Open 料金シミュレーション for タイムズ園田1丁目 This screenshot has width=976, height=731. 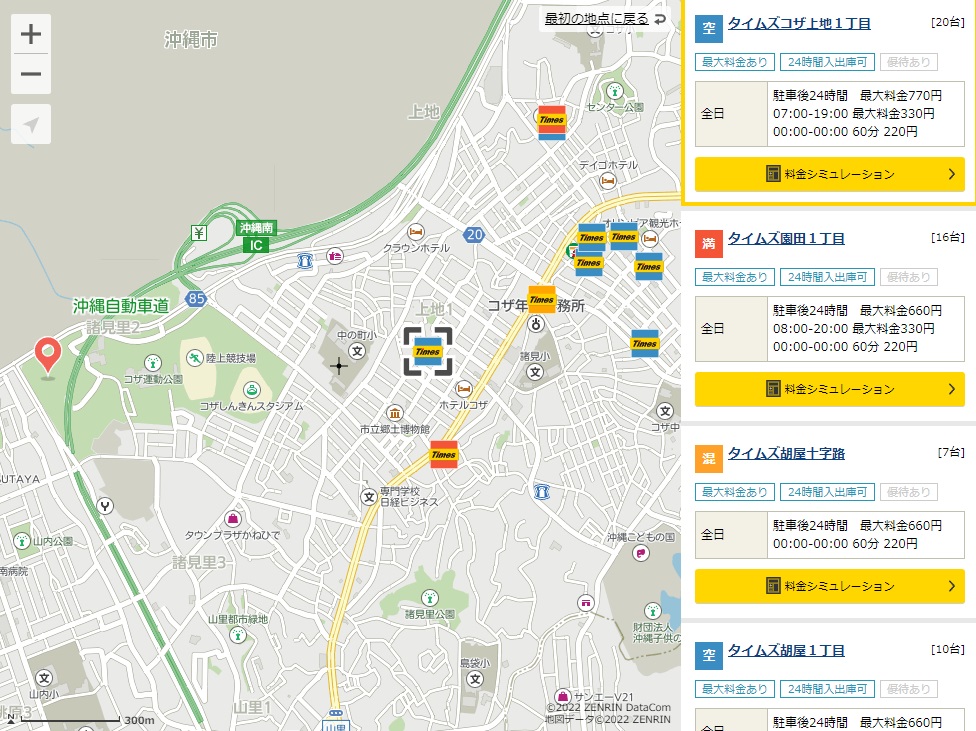pyautogui.click(x=830, y=389)
